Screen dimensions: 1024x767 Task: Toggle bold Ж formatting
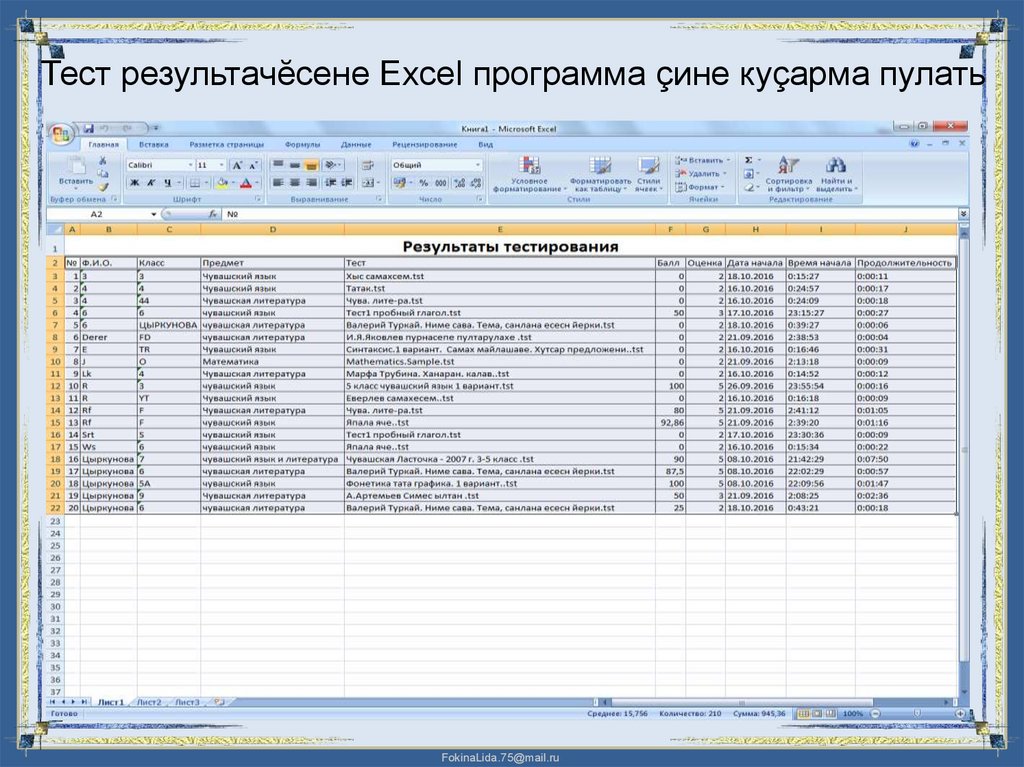[x=135, y=183]
